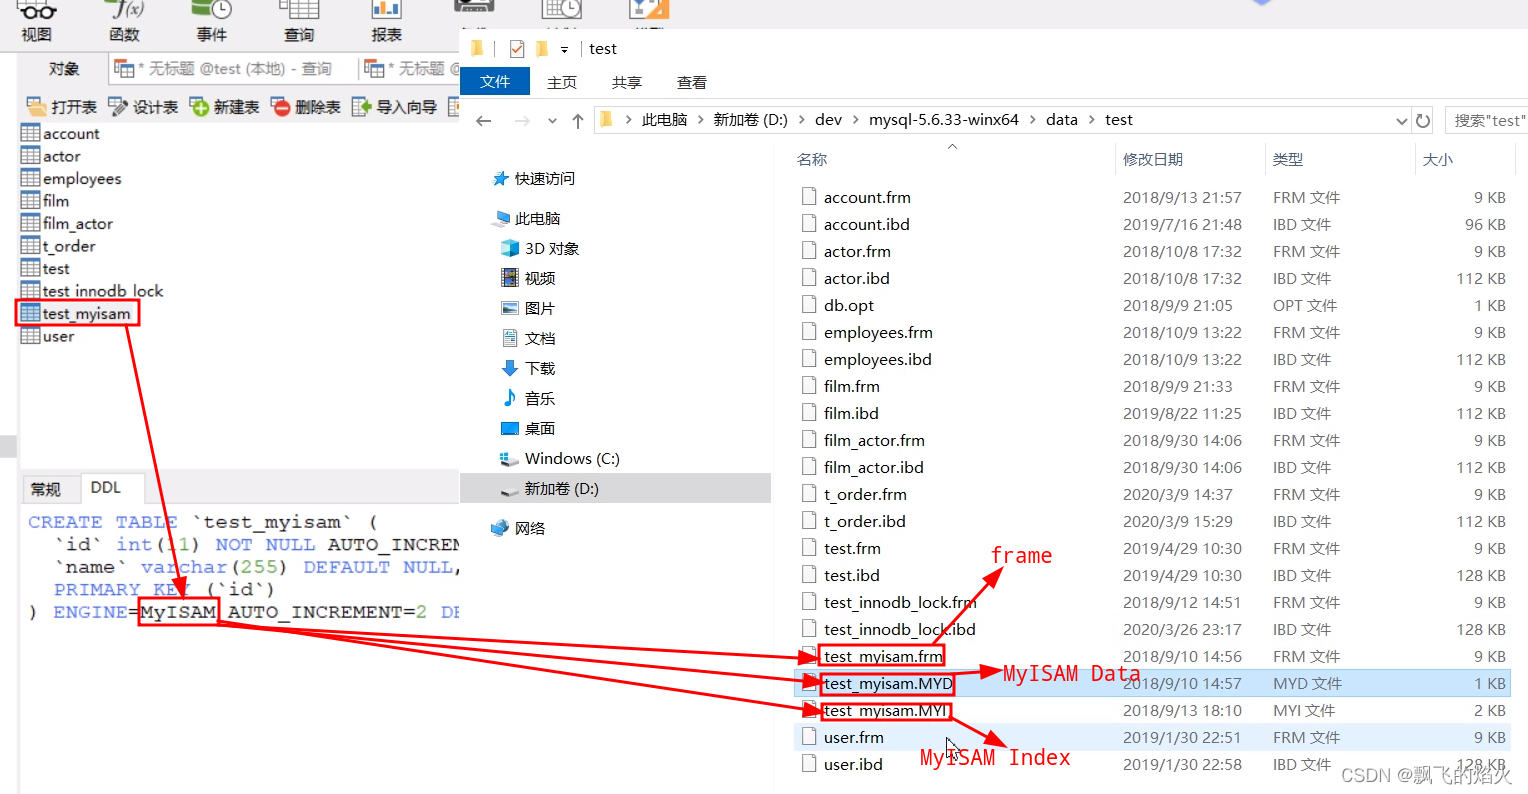Viewport: 1528px width, 794px height.
Task: Click the quick access toolbar properties checkmark icon
Action: [x=517, y=49]
